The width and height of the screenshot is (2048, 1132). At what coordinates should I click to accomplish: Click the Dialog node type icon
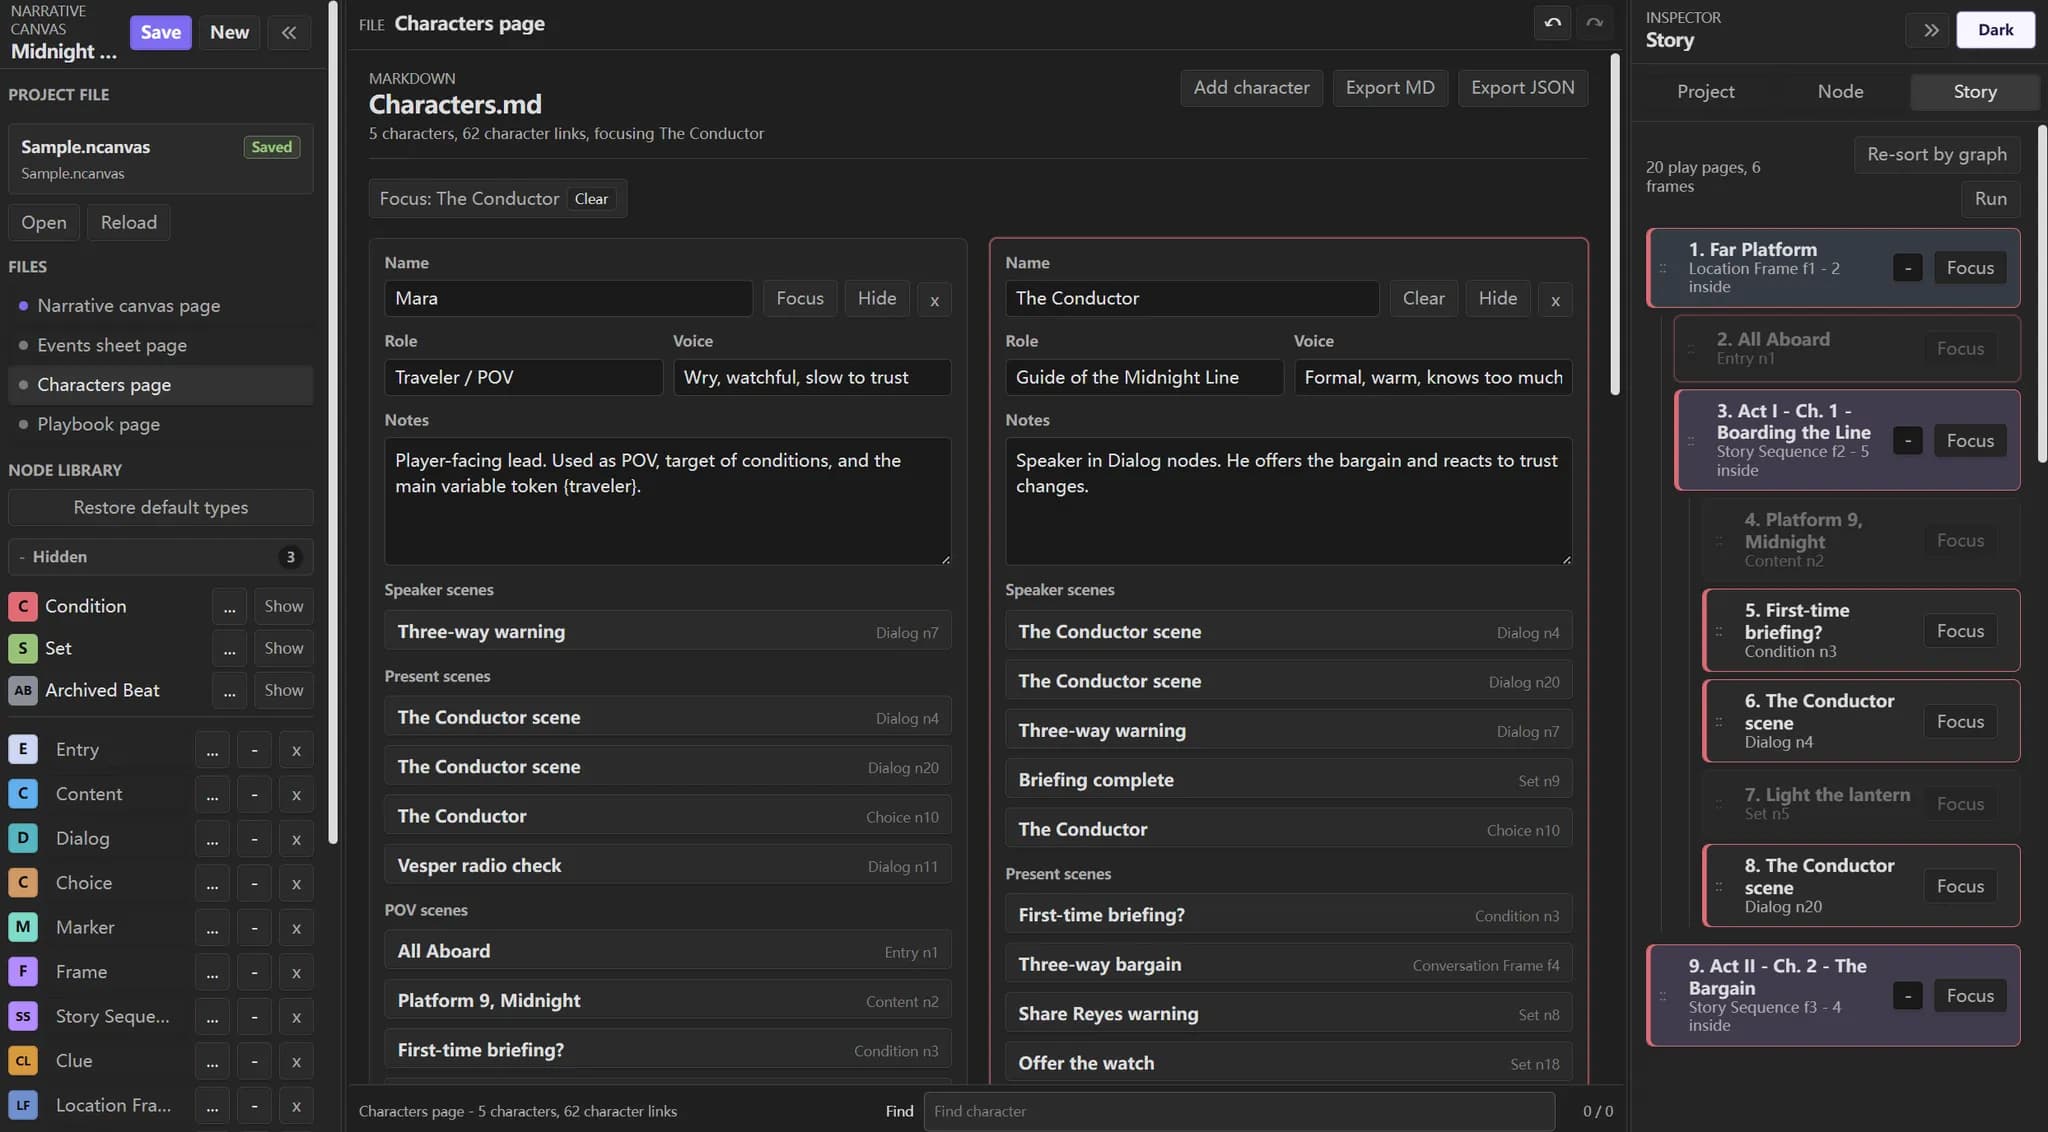(23, 838)
